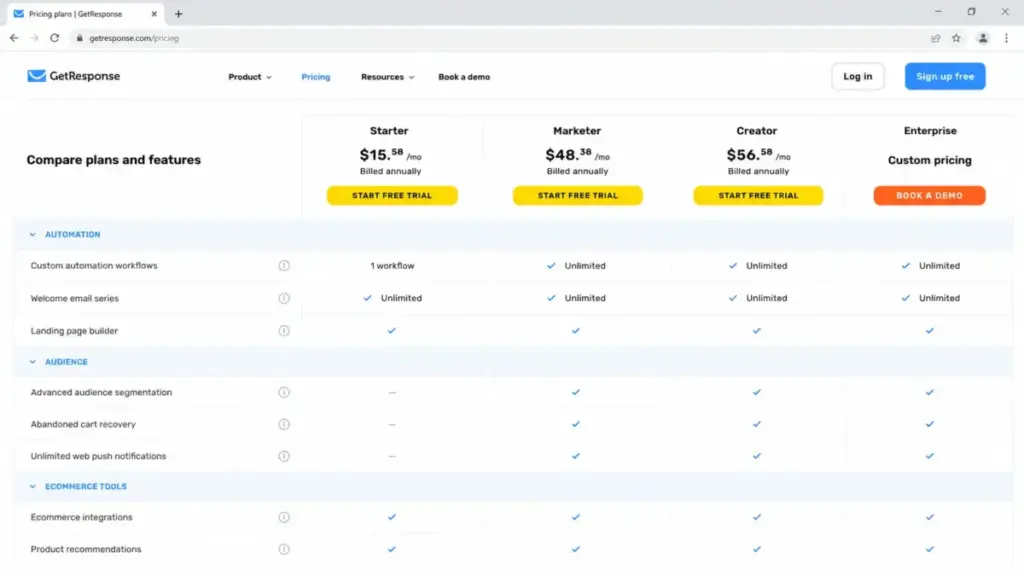Show info for Welcome email series

click(284, 298)
